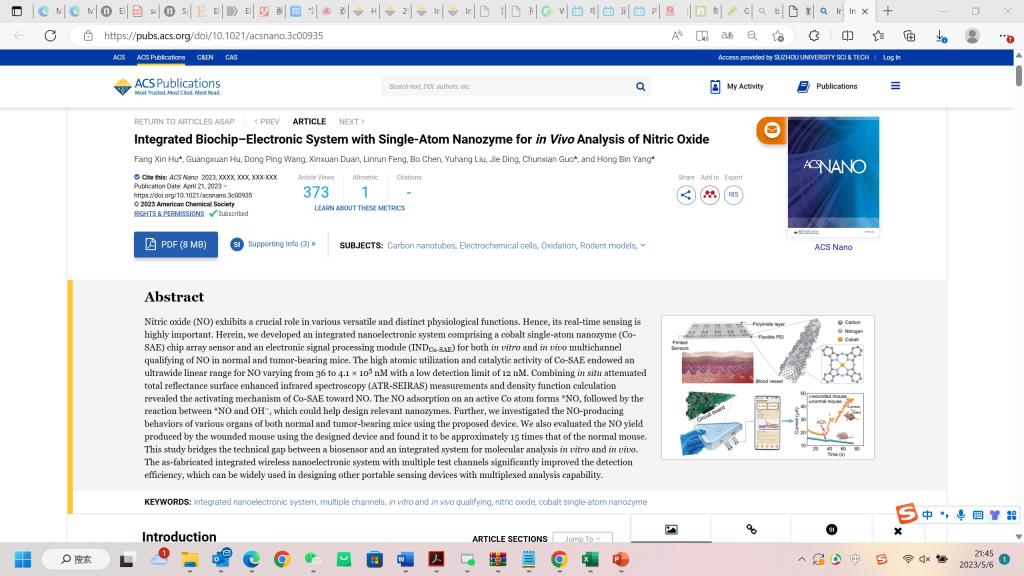The height and width of the screenshot is (576, 1024).
Task: Download the PDF (8 MB)
Action: pos(176,244)
